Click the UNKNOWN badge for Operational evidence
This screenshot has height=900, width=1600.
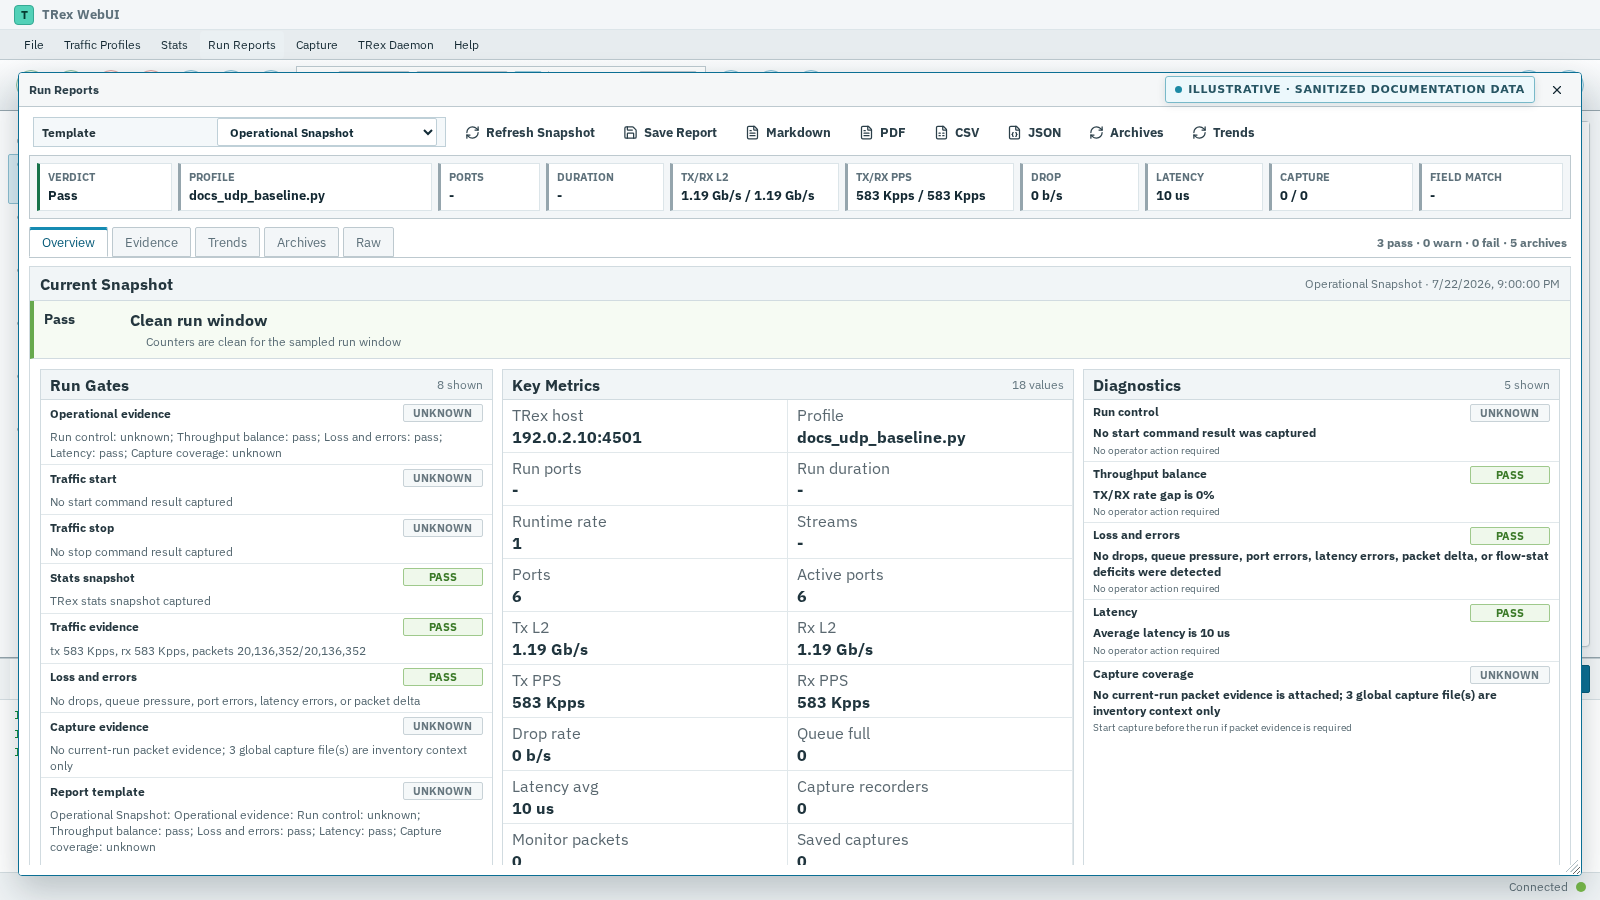tap(443, 413)
